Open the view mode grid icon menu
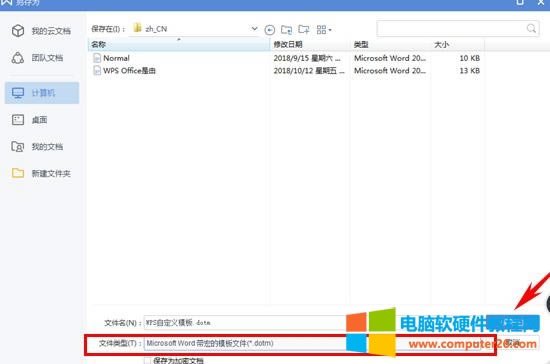The image size is (550, 364). [x=324, y=30]
